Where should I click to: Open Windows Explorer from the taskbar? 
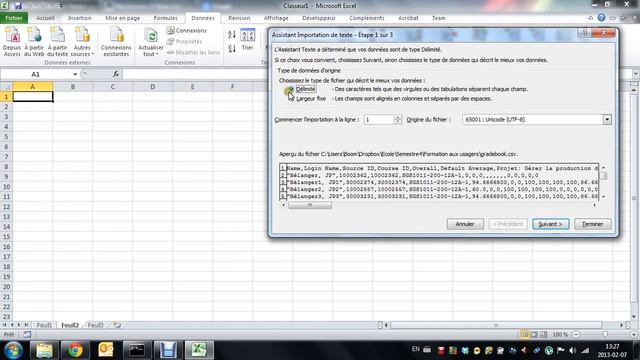[x=44, y=350]
